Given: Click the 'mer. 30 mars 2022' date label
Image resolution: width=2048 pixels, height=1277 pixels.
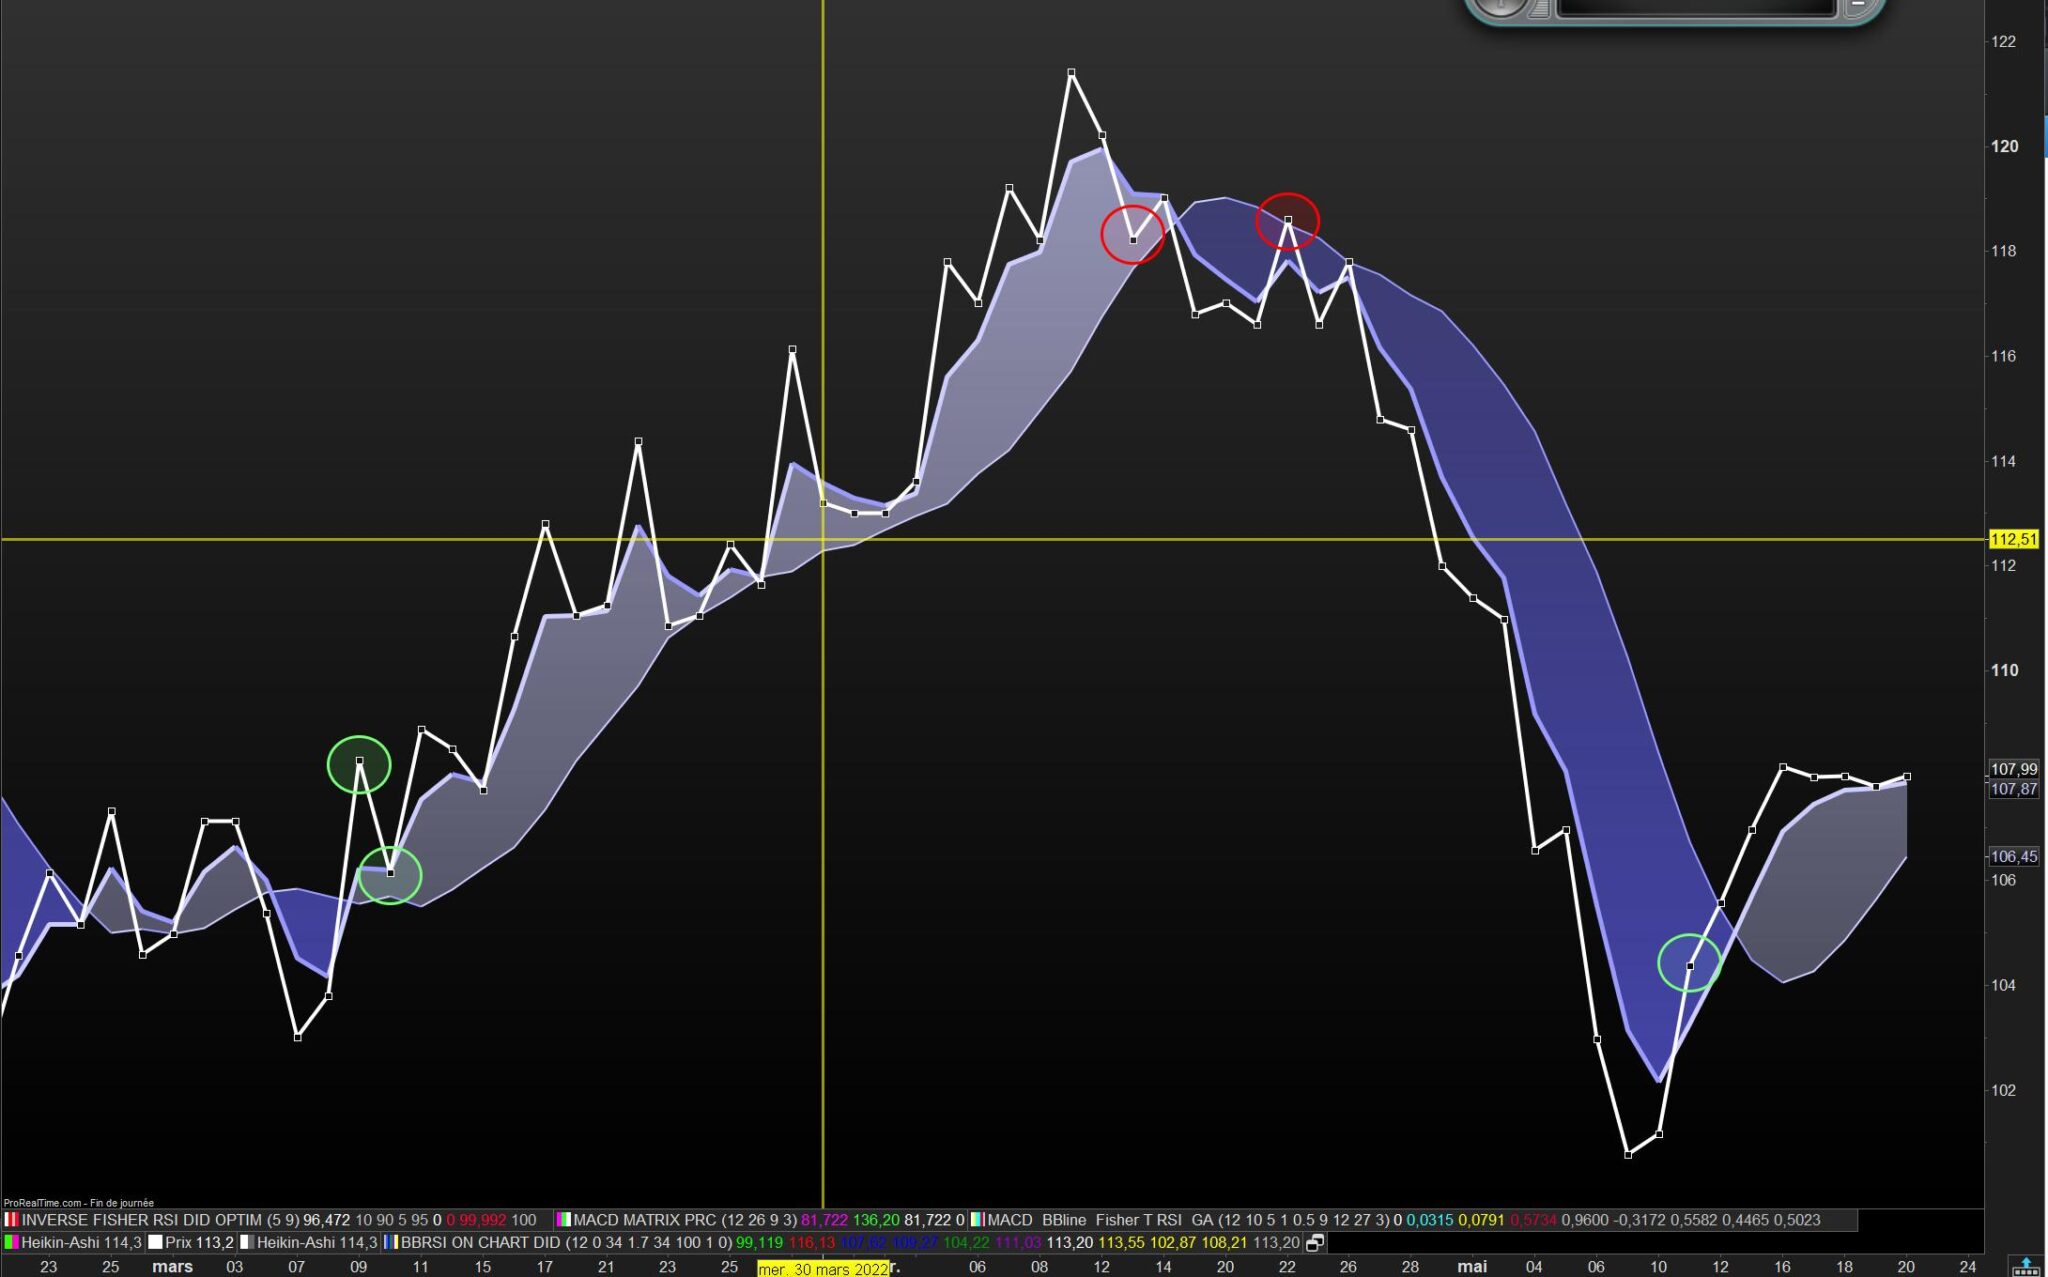Looking at the screenshot, I should coord(822,1269).
